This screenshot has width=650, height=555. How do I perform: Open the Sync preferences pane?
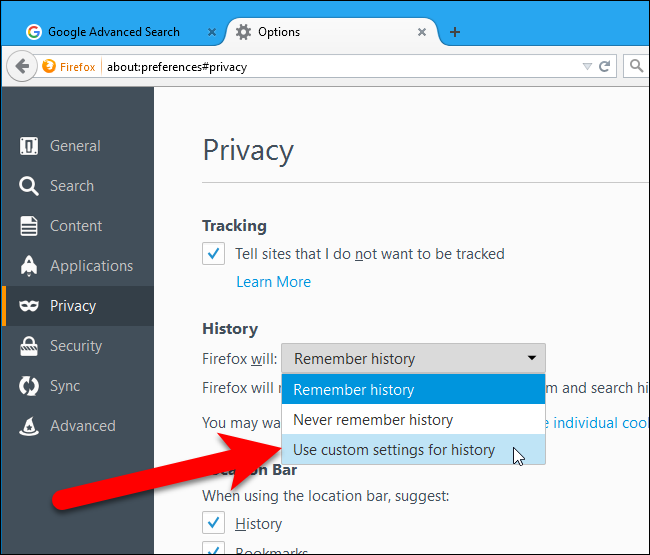[77, 386]
